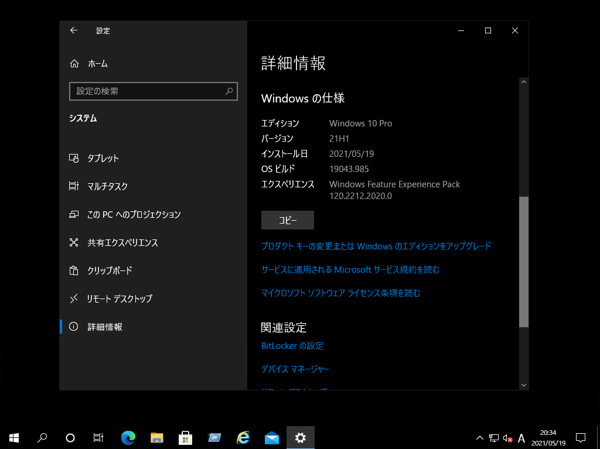Viewport: 600px width, 449px height.
Task: Click the scrollbar down arrow
Action: coord(524,385)
